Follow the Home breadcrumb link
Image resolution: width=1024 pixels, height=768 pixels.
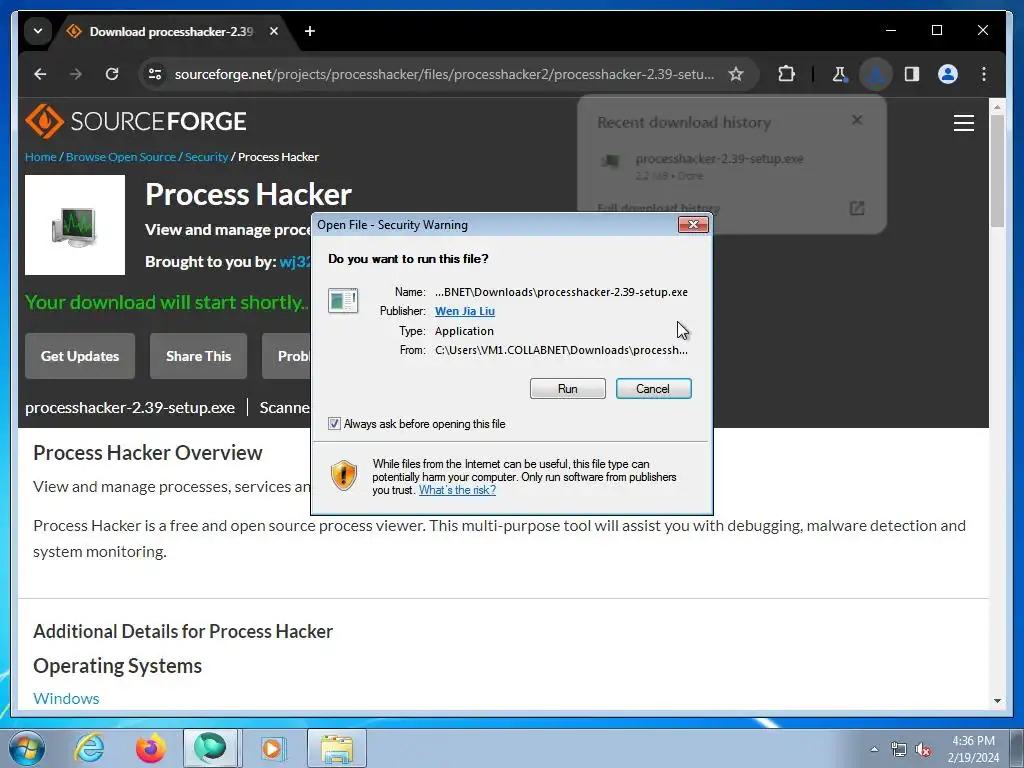(x=40, y=157)
